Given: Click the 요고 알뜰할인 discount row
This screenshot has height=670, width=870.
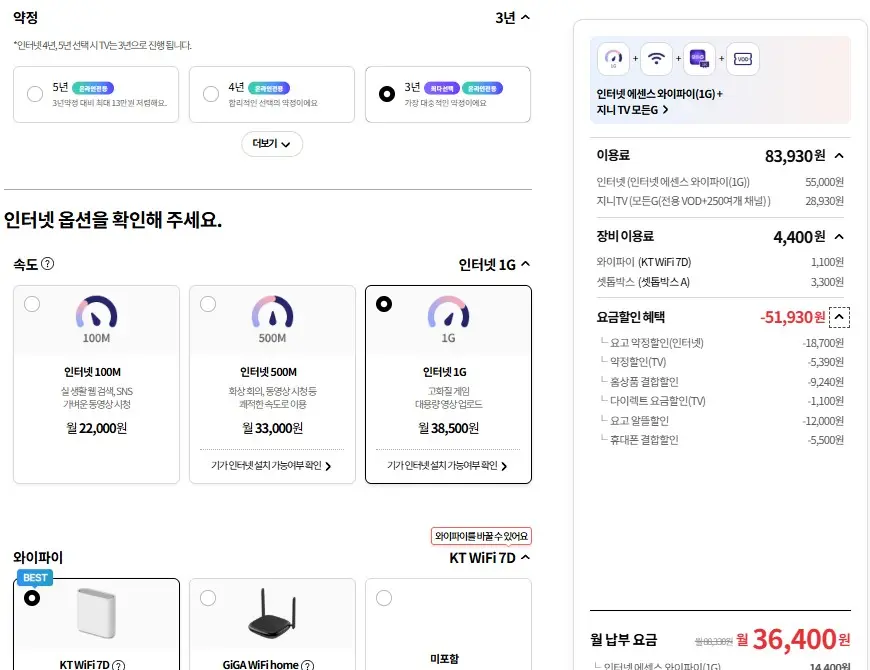Looking at the screenshot, I should [x=720, y=420].
